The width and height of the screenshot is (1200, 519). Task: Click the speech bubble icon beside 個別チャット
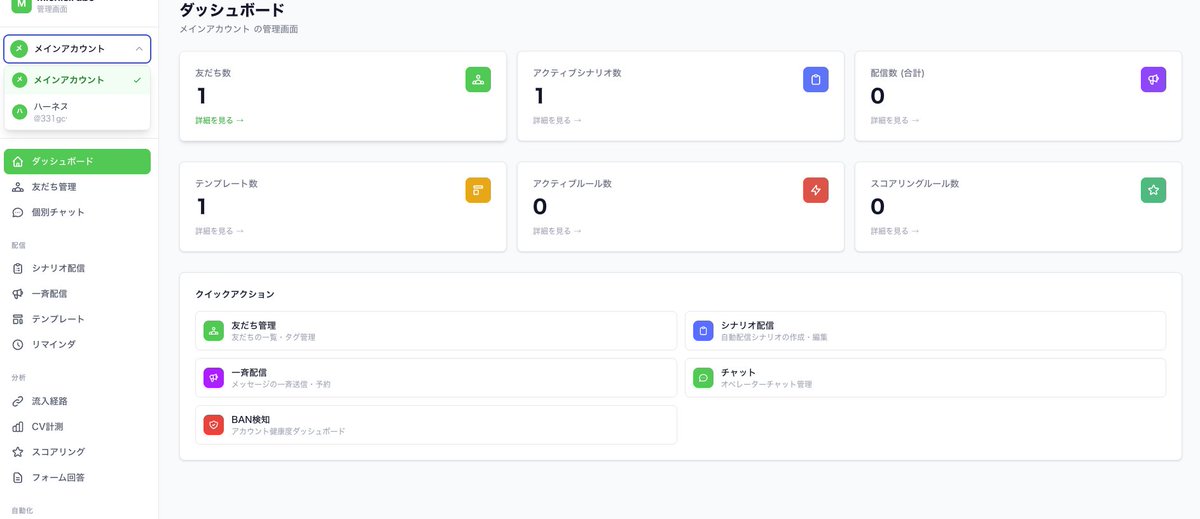click(x=18, y=212)
